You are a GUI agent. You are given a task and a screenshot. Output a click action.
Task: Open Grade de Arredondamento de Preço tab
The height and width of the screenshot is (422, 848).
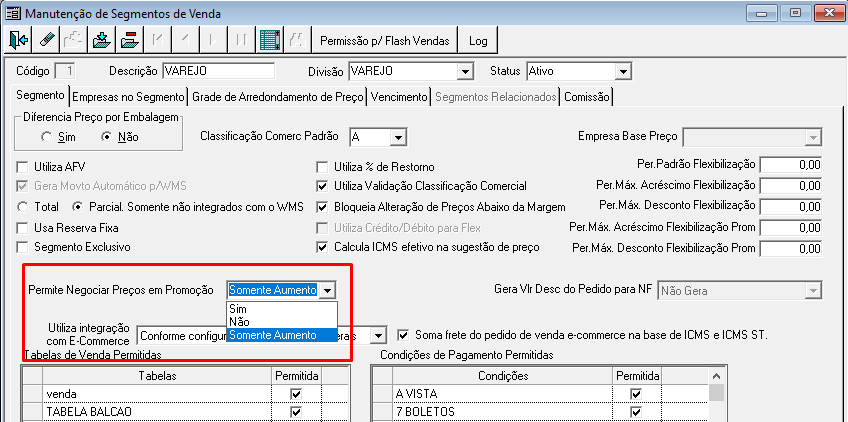coord(278,97)
